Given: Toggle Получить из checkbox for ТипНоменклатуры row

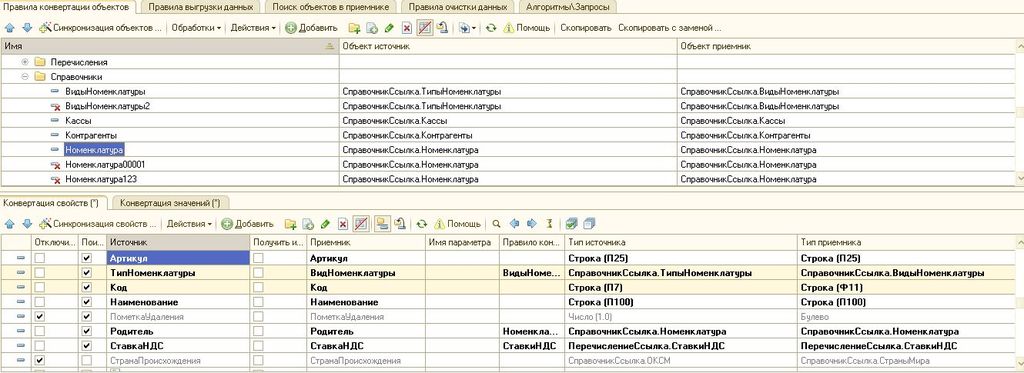Looking at the screenshot, I should (259, 272).
